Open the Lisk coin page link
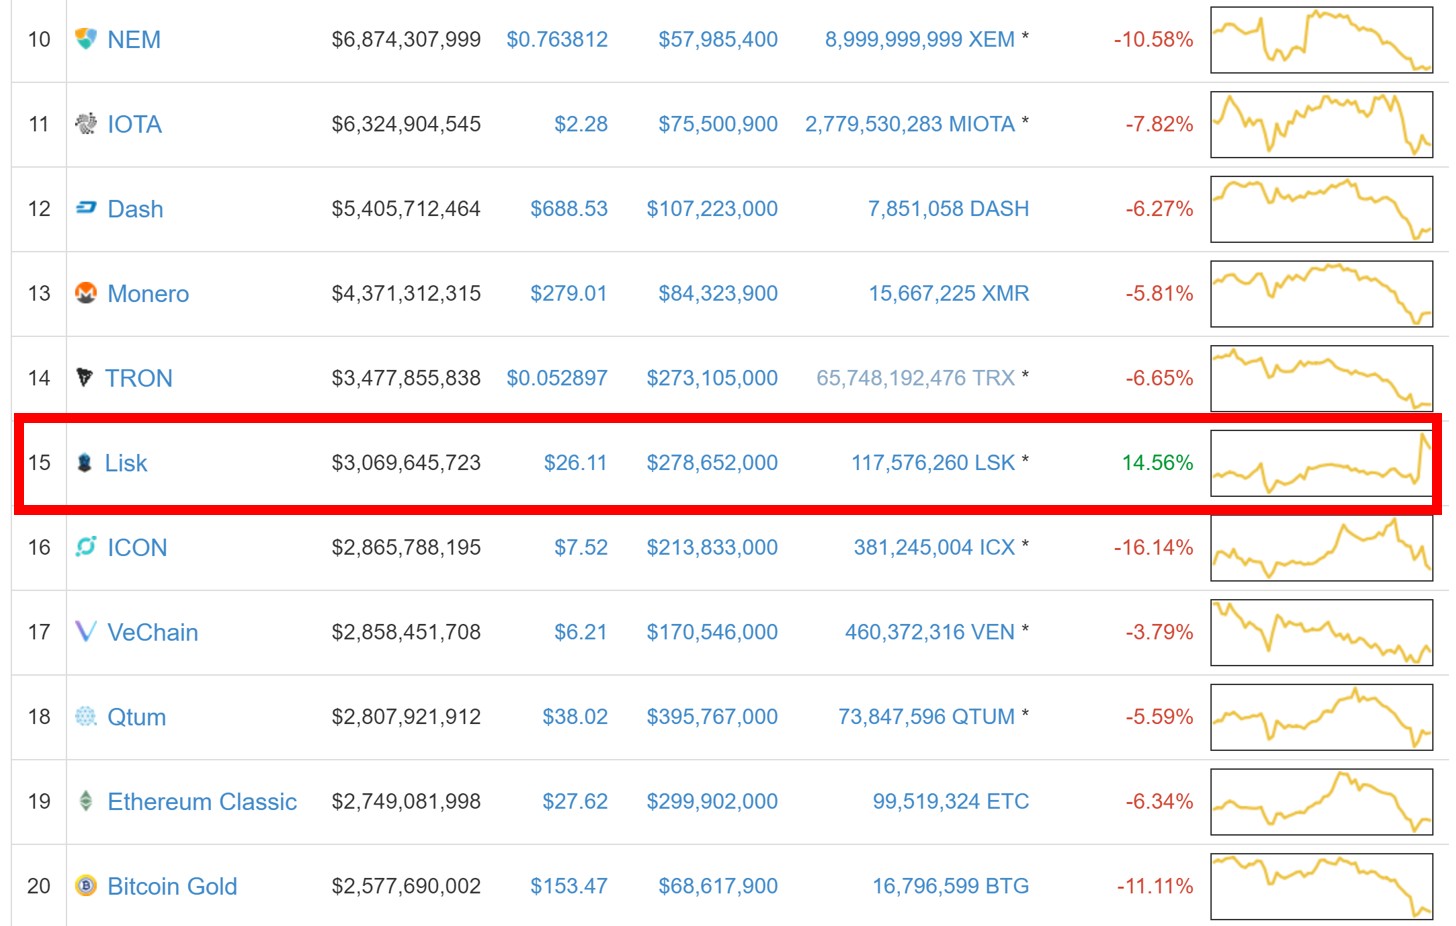The image size is (1456, 926). pyautogui.click(x=126, y=463)
